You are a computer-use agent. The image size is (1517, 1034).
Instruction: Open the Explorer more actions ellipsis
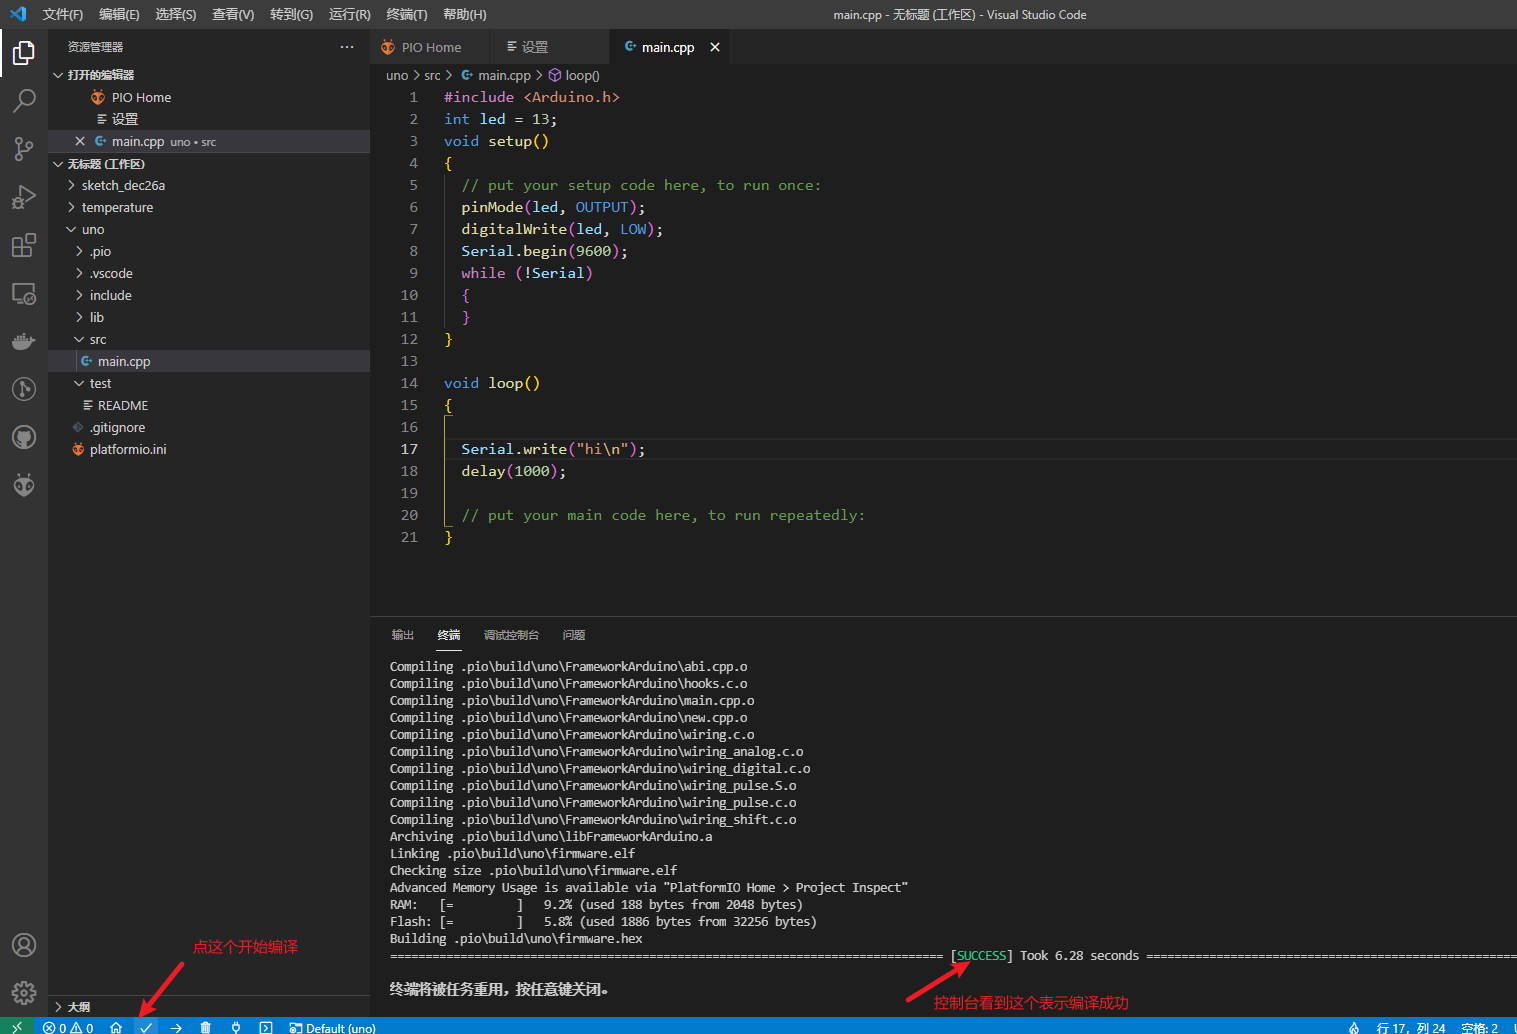click(347, 47)
